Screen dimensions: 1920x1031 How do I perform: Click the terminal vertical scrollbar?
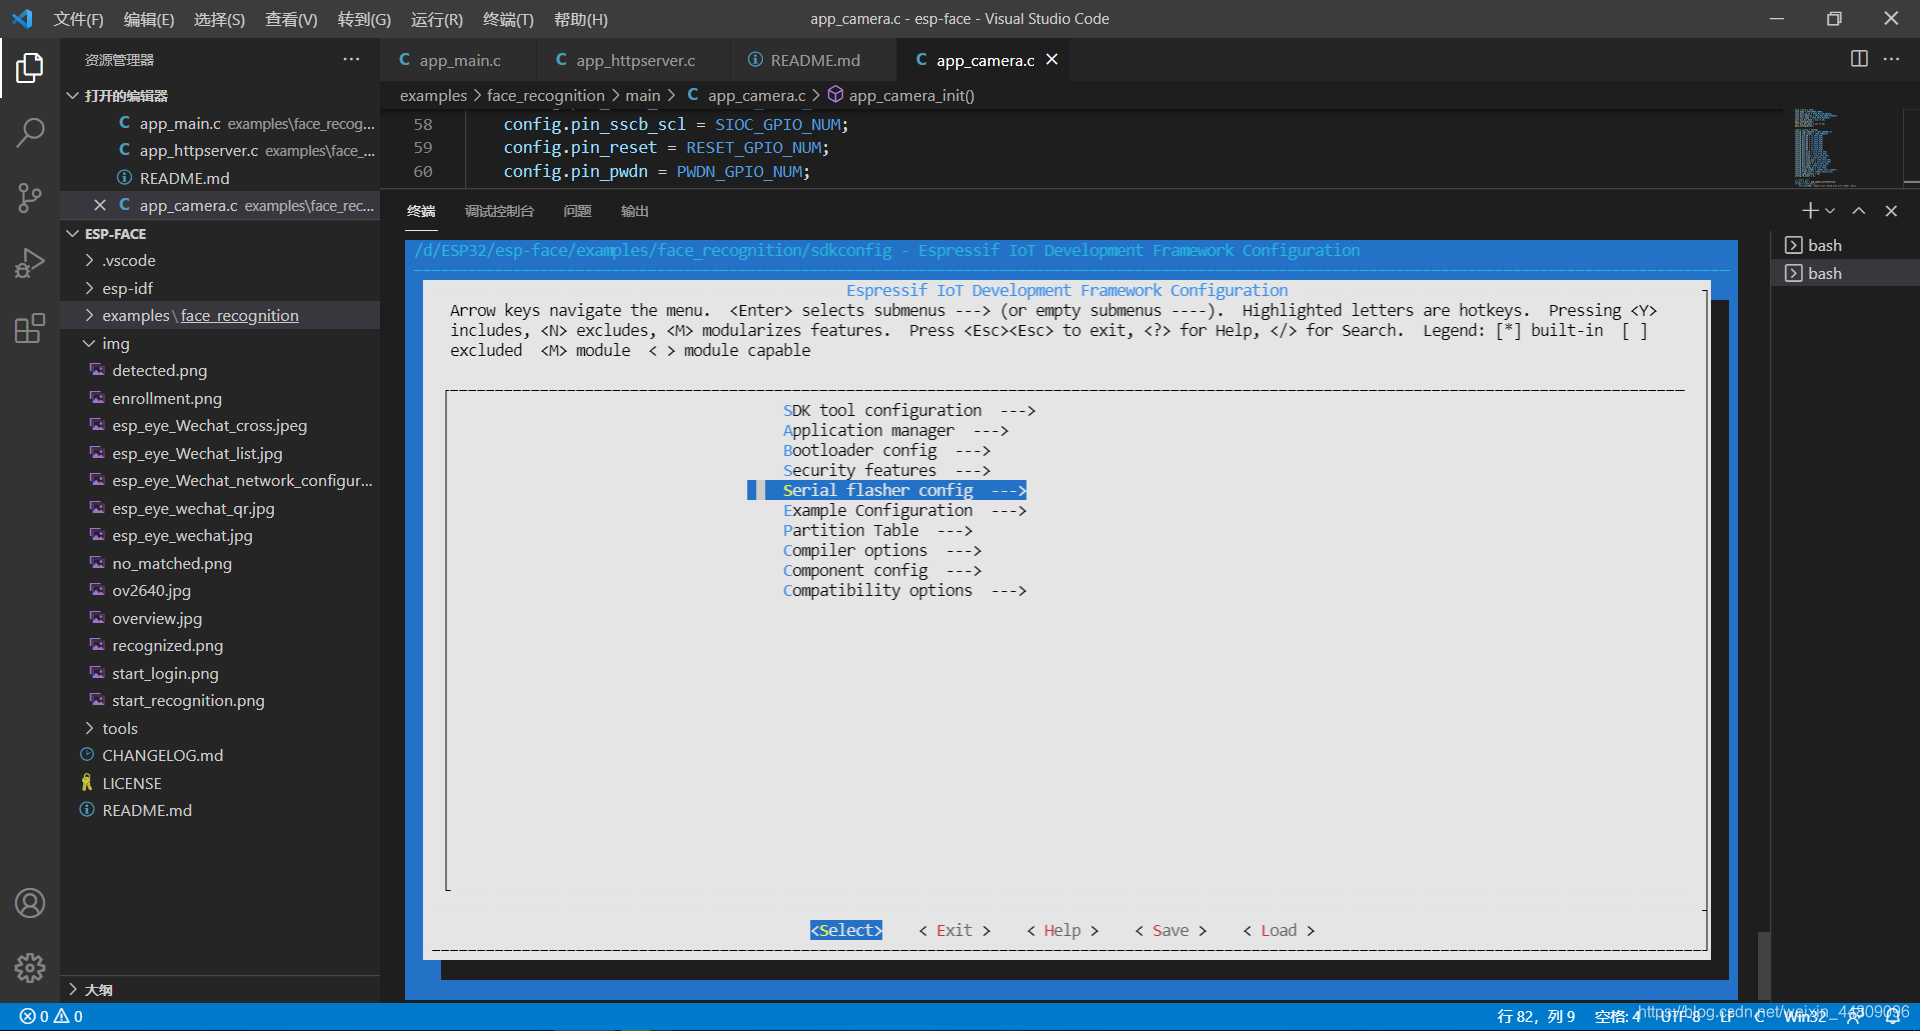(1763, 964)
